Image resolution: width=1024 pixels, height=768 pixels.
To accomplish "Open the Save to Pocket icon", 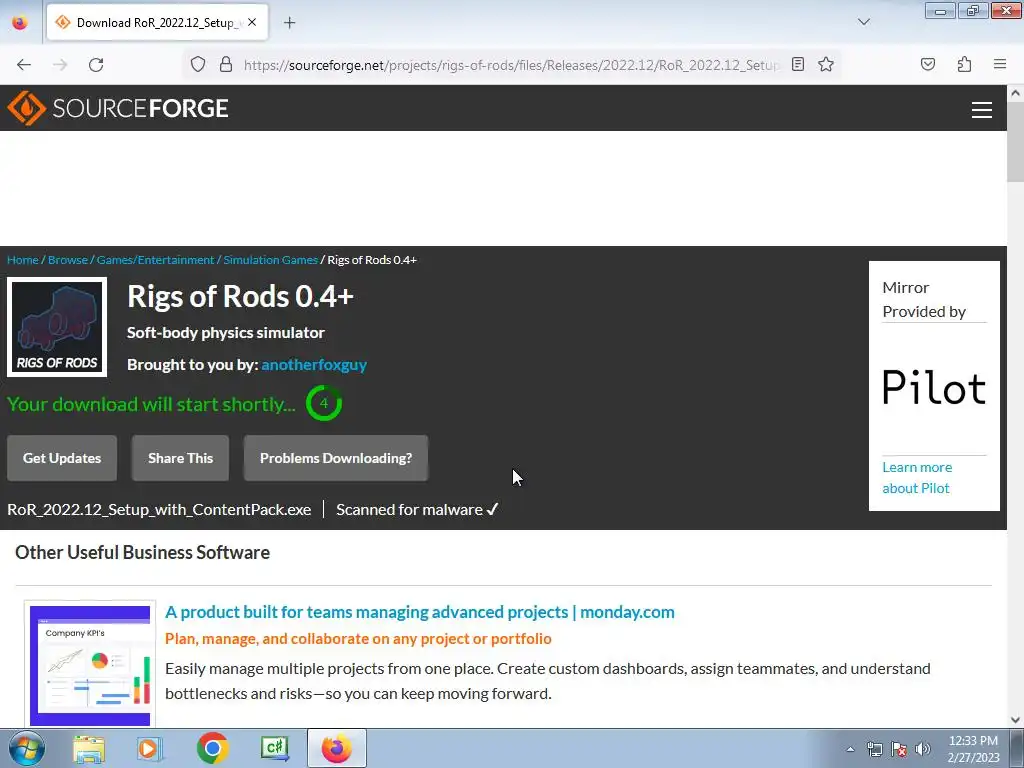I will click(x=927, y=64).
